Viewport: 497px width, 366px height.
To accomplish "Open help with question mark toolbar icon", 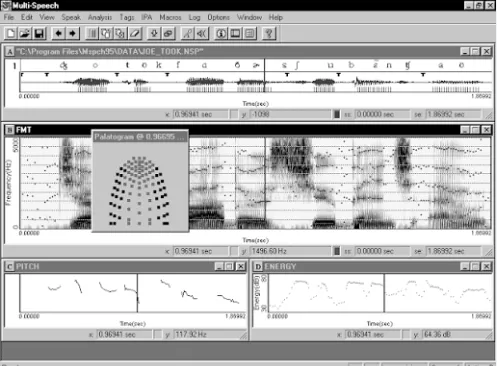I will (269, 33).
